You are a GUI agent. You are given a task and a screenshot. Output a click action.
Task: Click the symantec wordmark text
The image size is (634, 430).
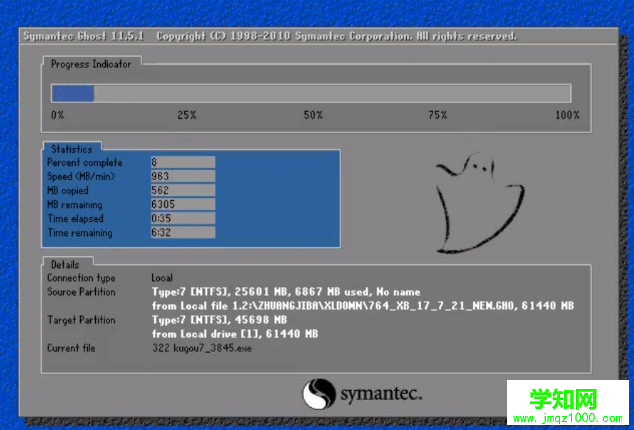pyautogui.click(x=381, y=394)
